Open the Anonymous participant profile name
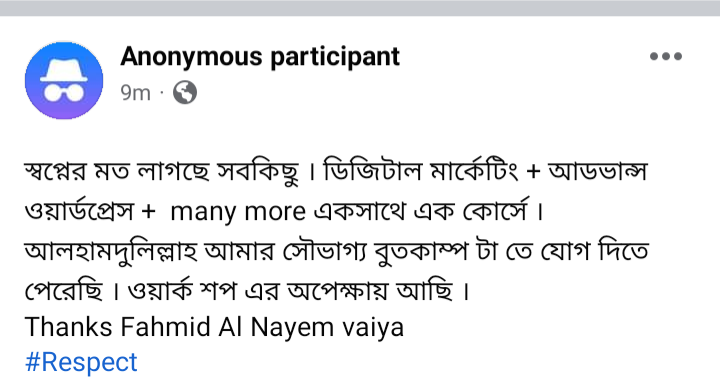 point(260,57)
